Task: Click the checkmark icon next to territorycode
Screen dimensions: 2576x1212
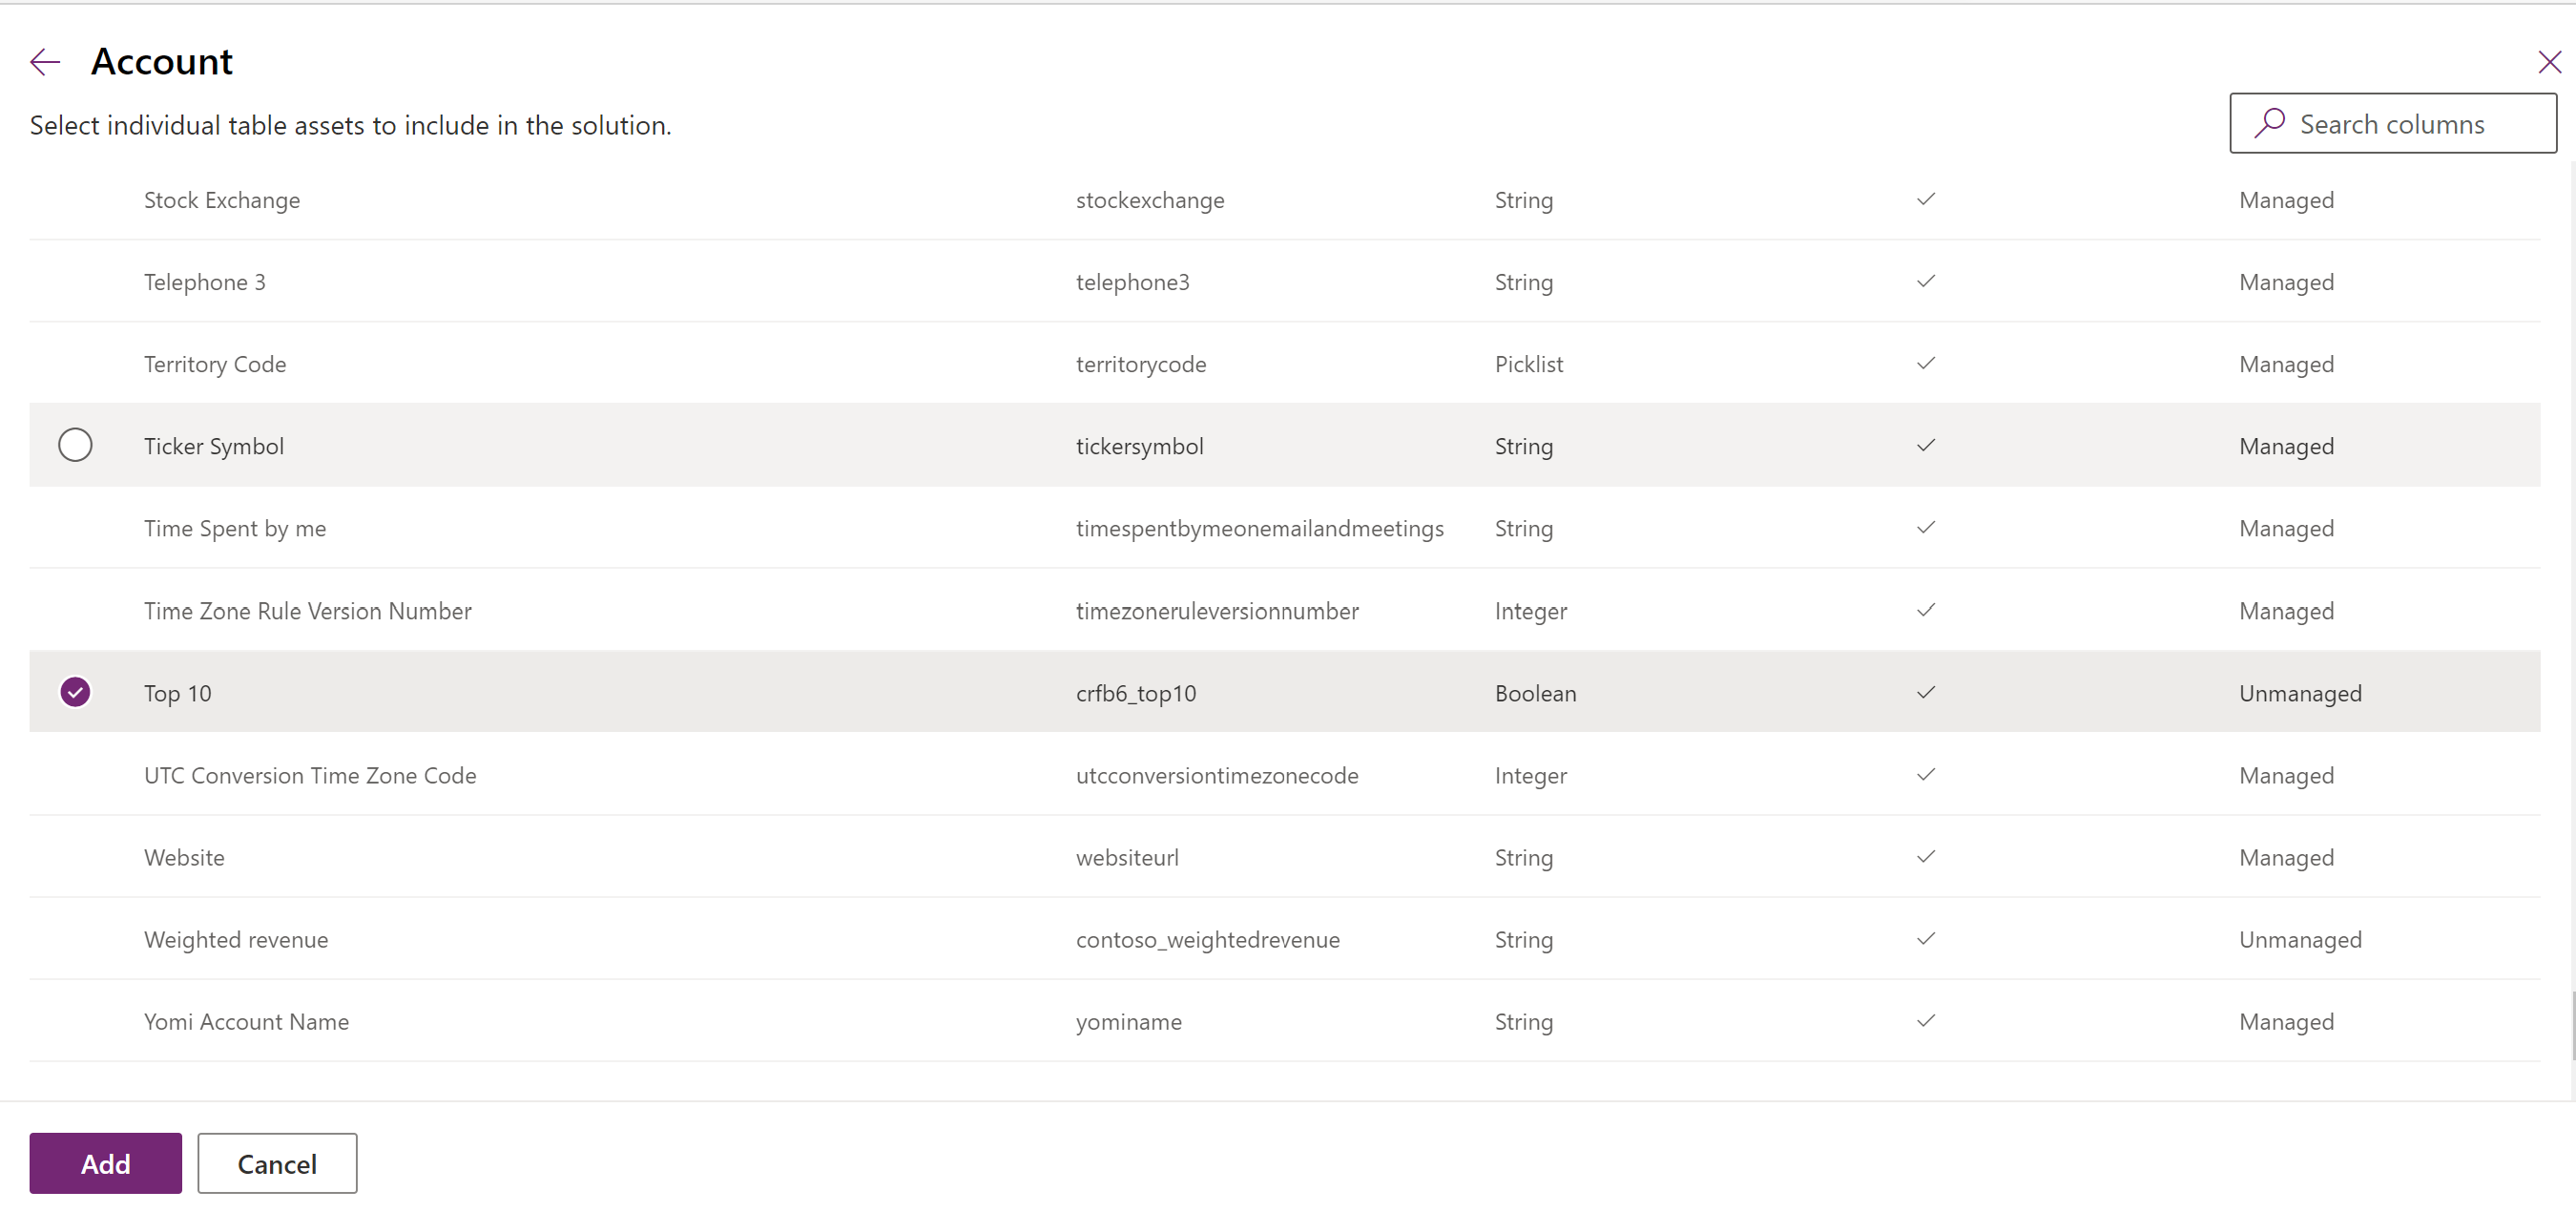Action: (1925, 363)
